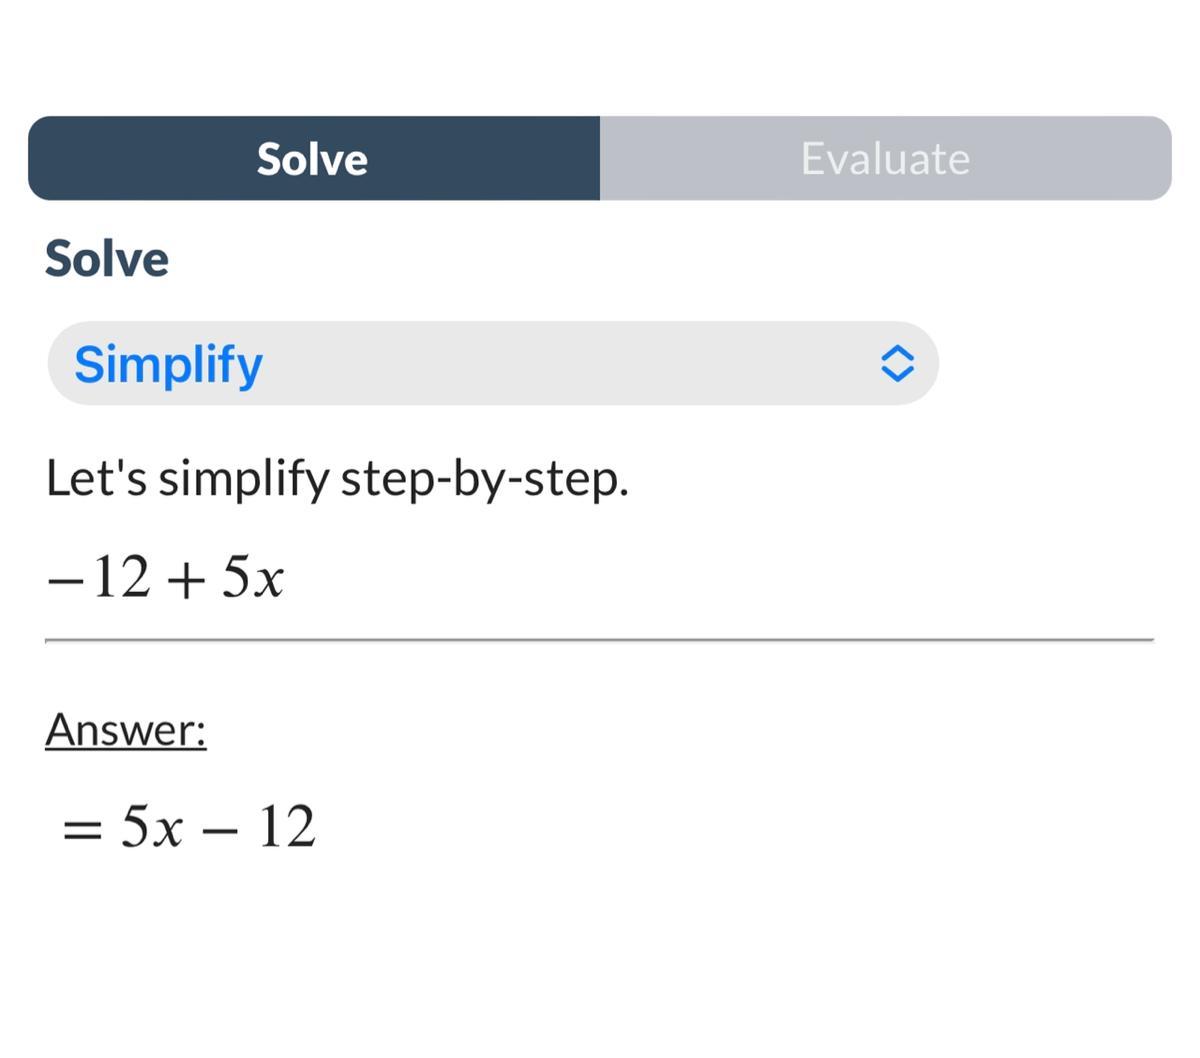Click the "12" in the original expression
1200x1058 pixels.
click(121, 578)
